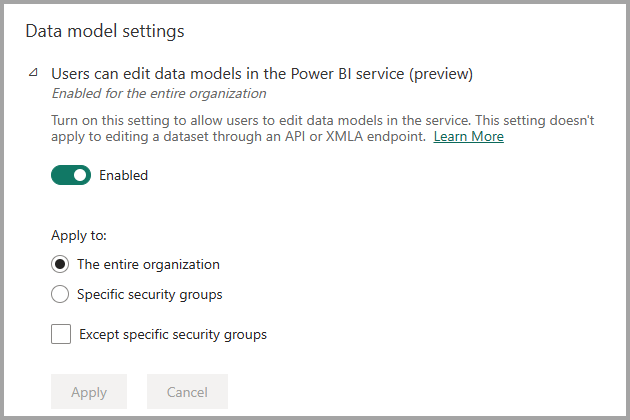
Task: Turn off the Enabled toggle switch
Action: 71,175
